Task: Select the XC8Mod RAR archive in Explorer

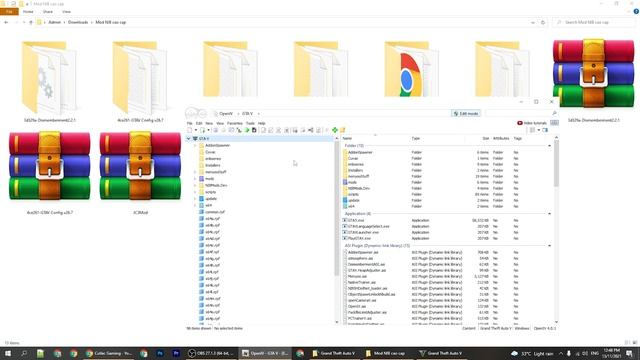Action: 140,173
